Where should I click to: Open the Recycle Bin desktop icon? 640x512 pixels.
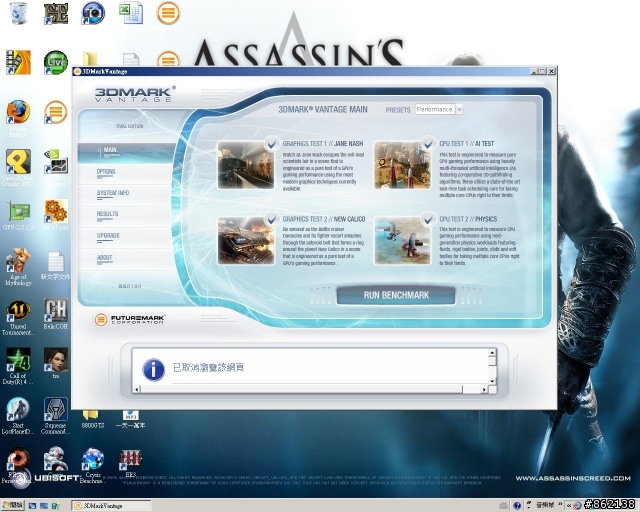(x=18, y=13)
